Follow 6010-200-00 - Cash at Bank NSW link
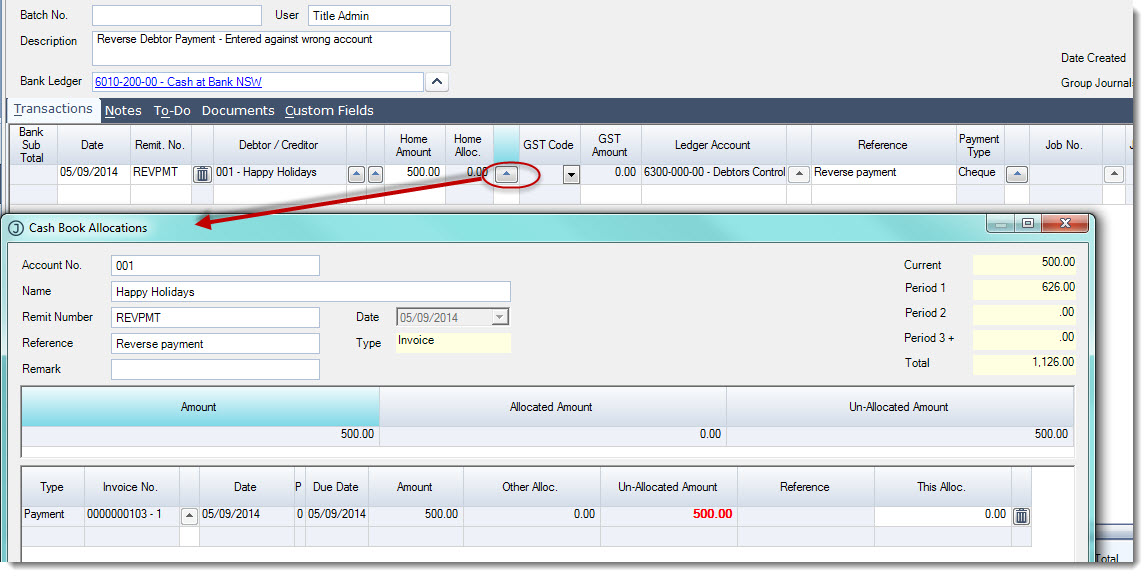1148x577 pixels. tap(178, 82)
